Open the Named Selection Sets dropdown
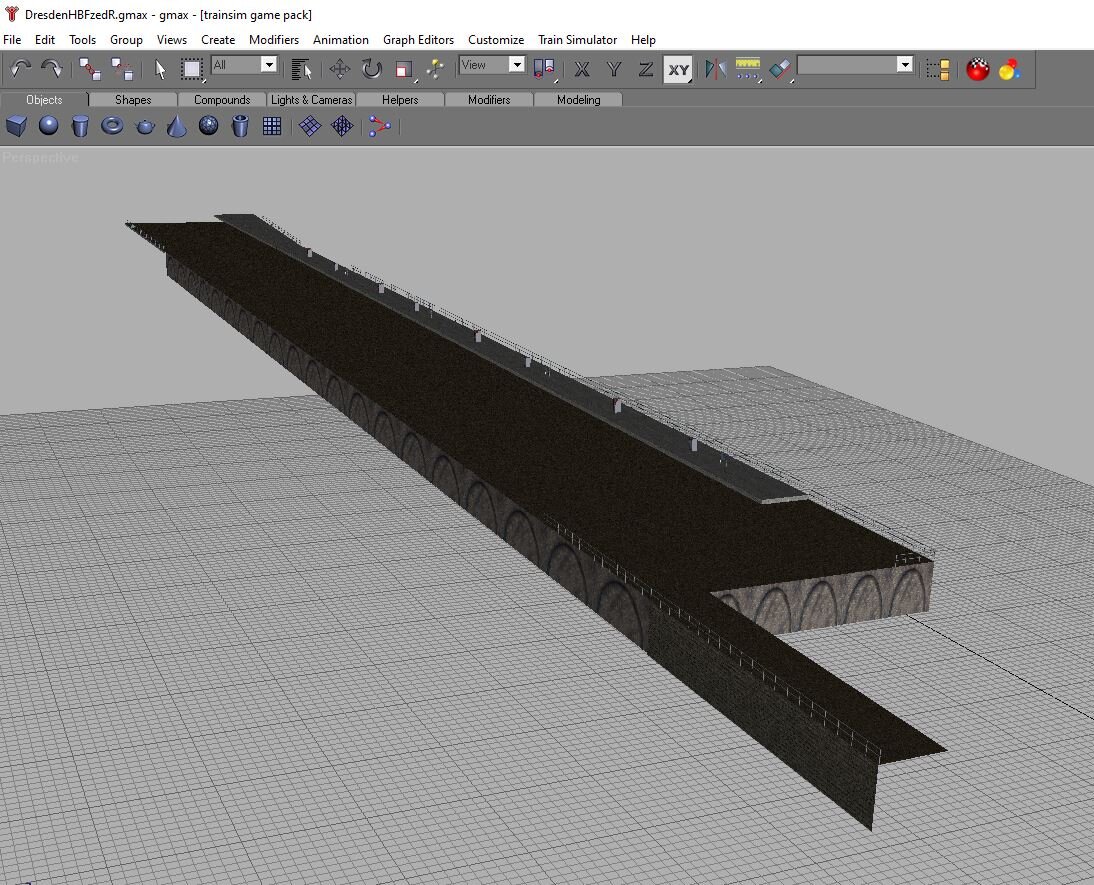The height and width of the screenshot is (885, 1094). point(905,65)
